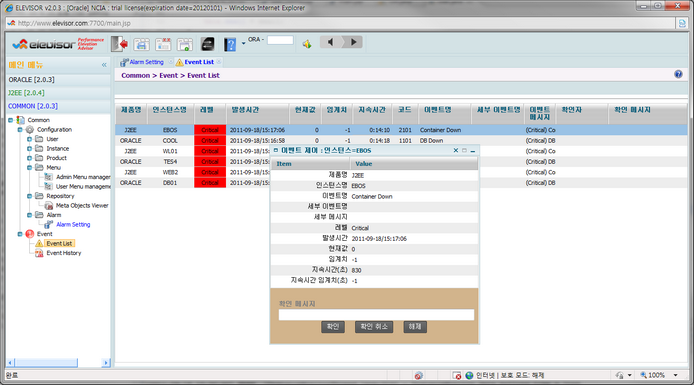This screenshot has width=694, height=385.
Task: Collapse the main menu panel with double chevron
Action: 104,65
